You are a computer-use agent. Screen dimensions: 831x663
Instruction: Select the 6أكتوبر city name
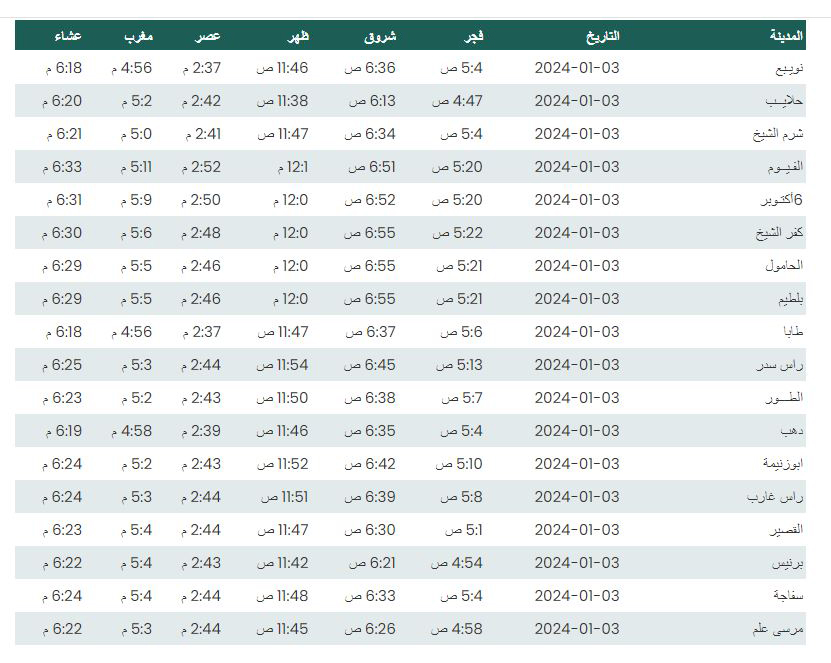(782, 200)
